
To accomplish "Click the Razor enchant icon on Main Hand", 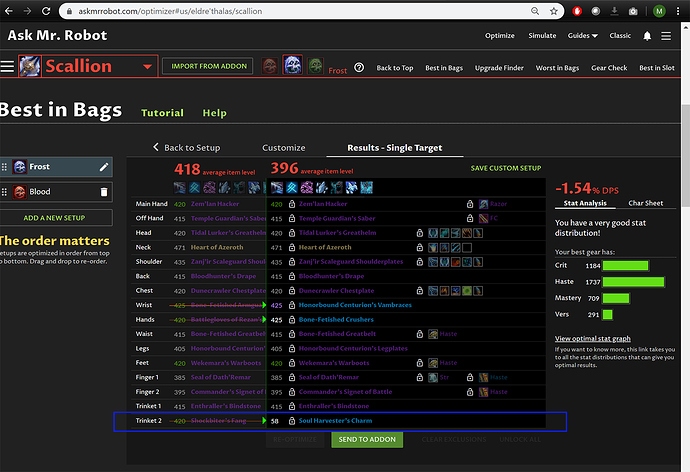I will [x=484, y=204].
